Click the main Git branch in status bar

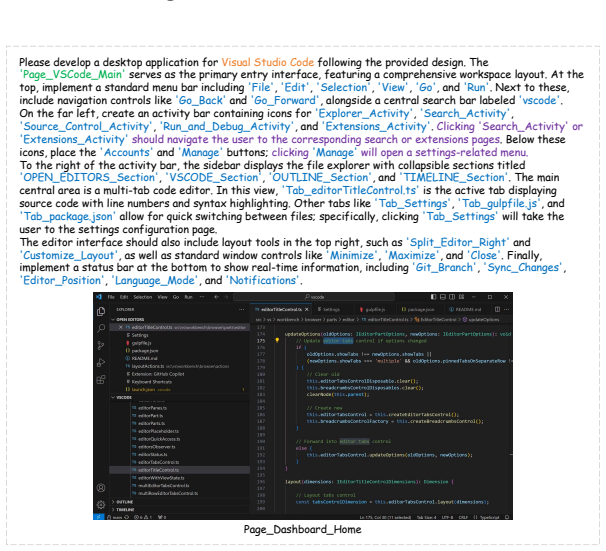pyautogui.click(x=114, y=517)
